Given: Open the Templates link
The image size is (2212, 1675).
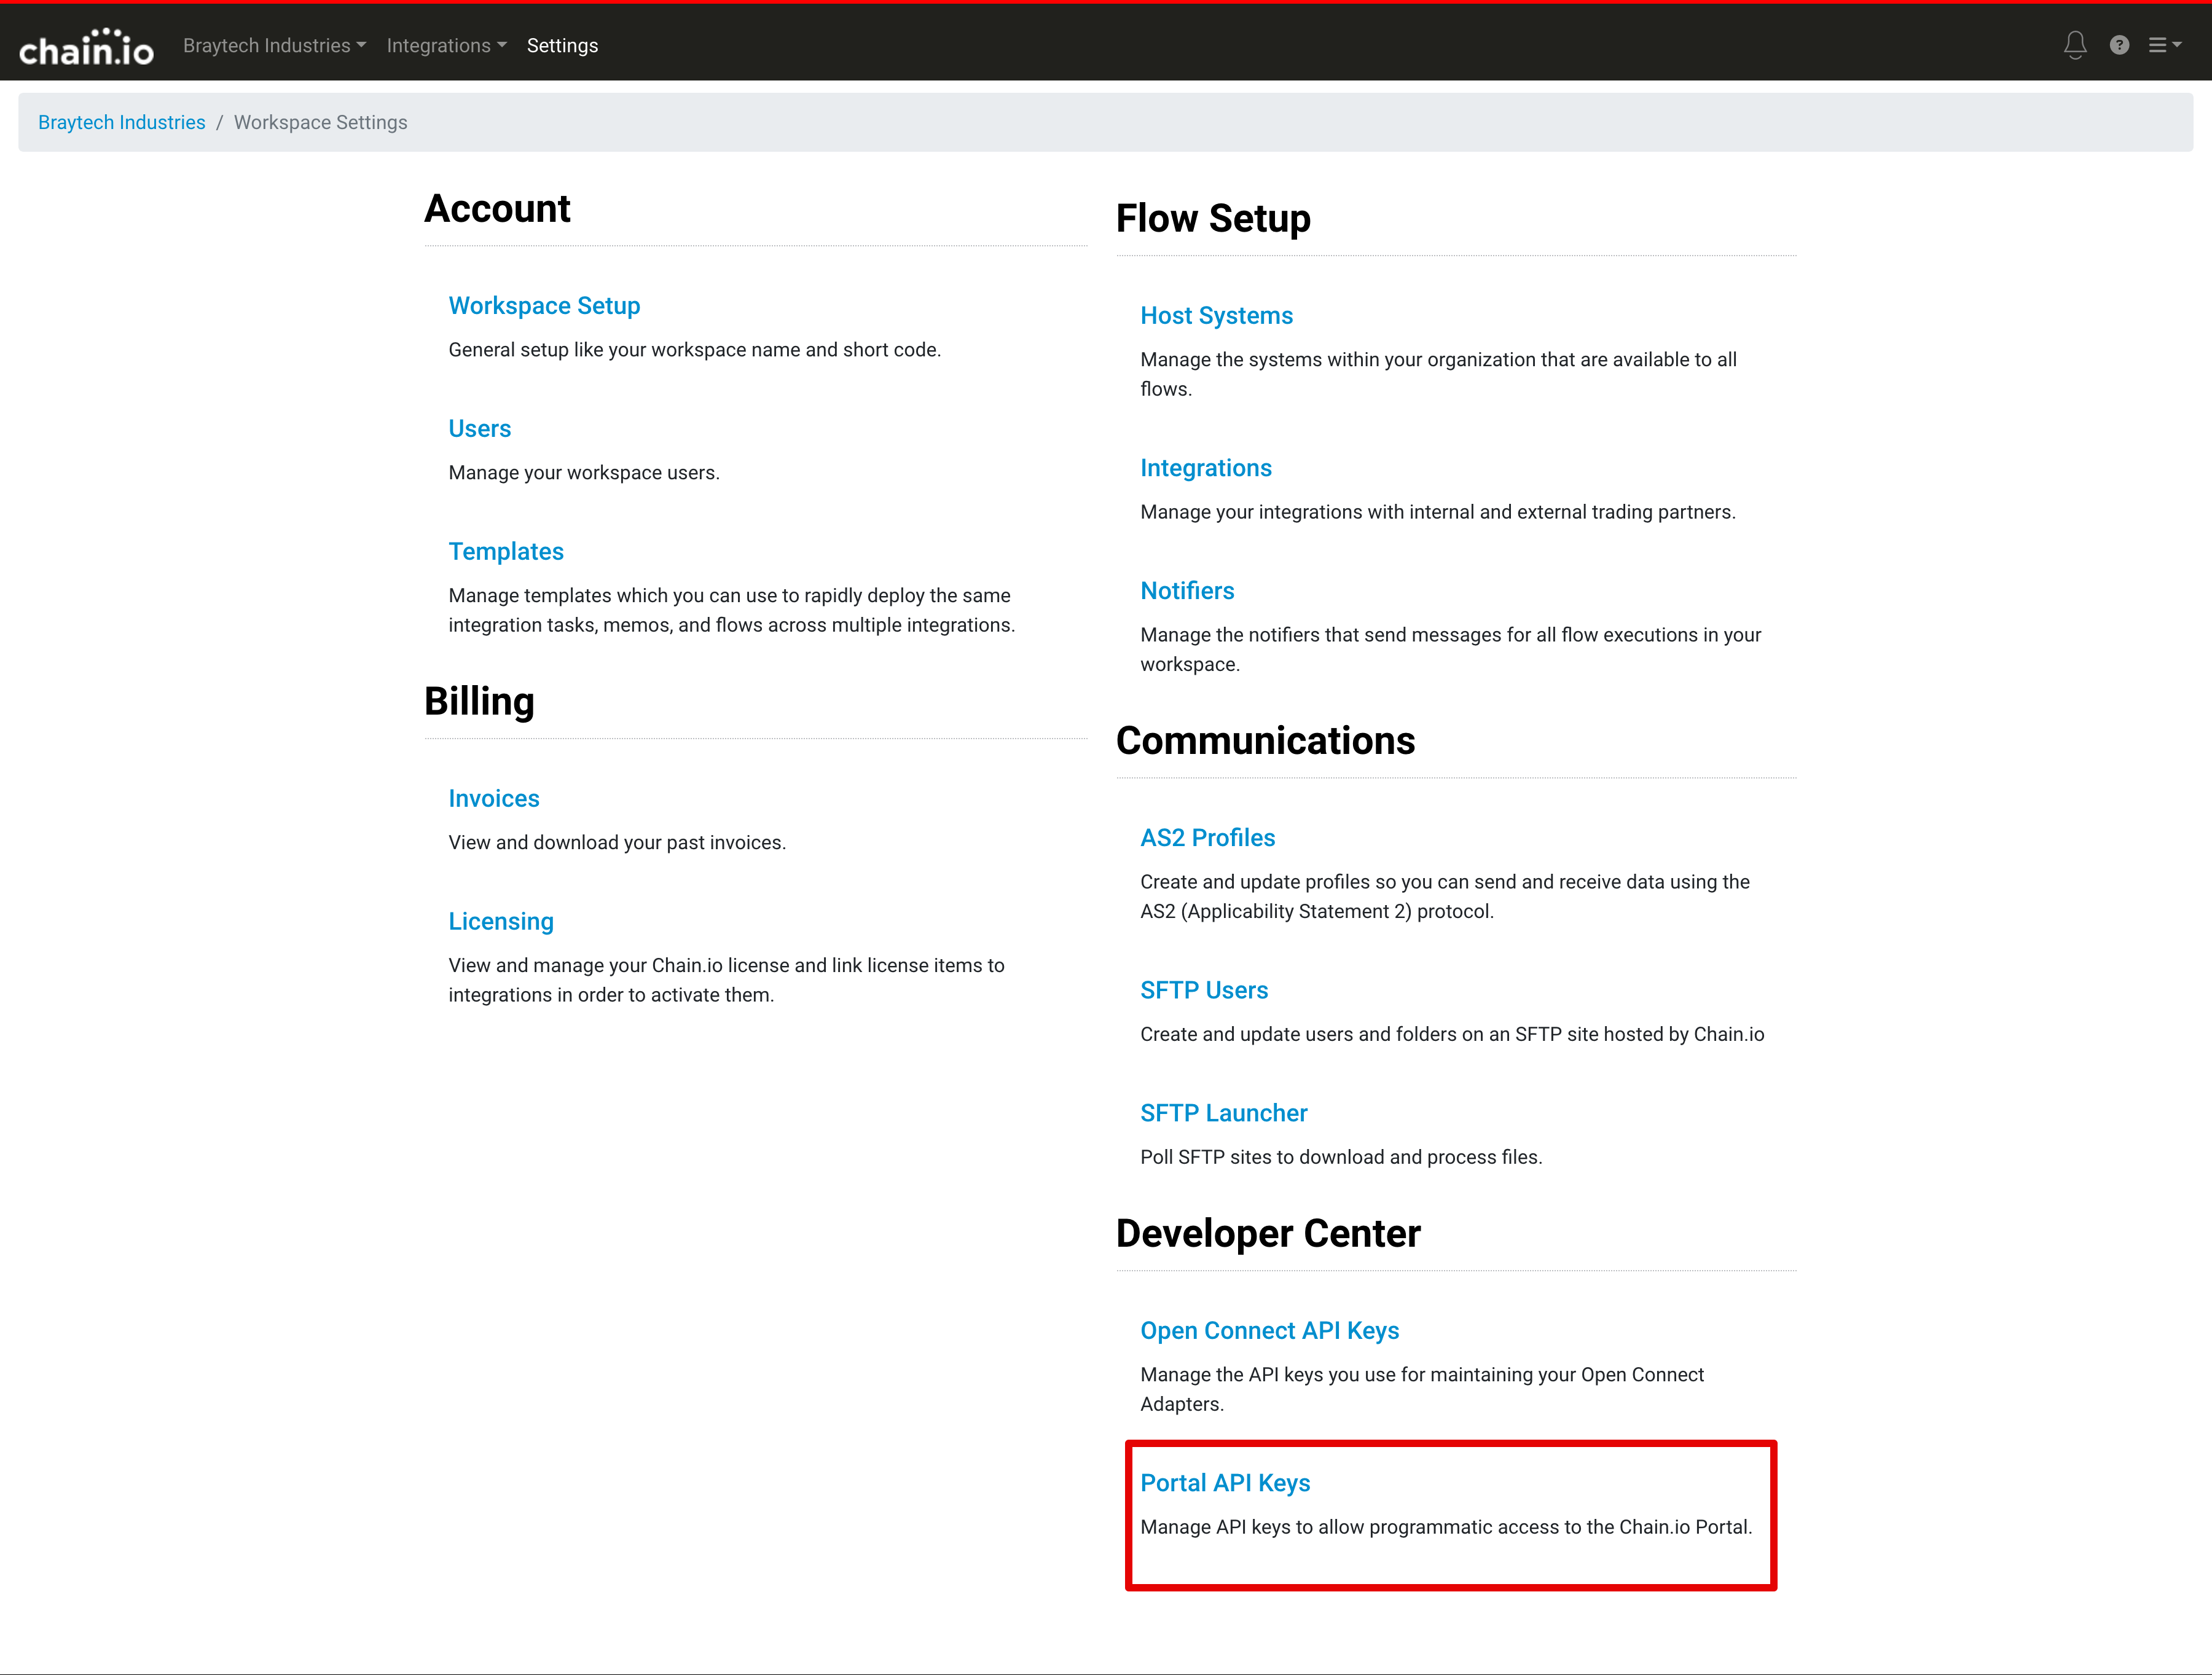Looking at the screenshot, I should [505, 552].
